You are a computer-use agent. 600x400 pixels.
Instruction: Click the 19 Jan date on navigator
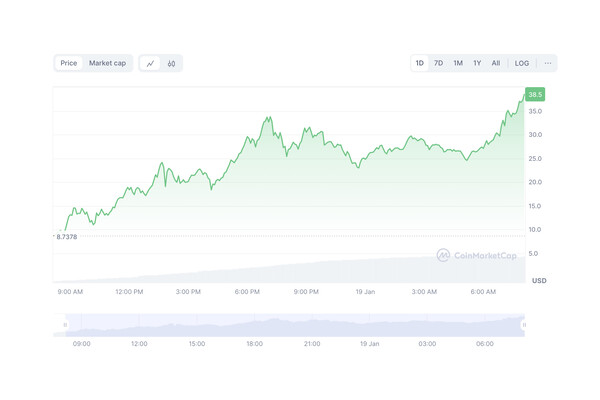tap(370, 343)
